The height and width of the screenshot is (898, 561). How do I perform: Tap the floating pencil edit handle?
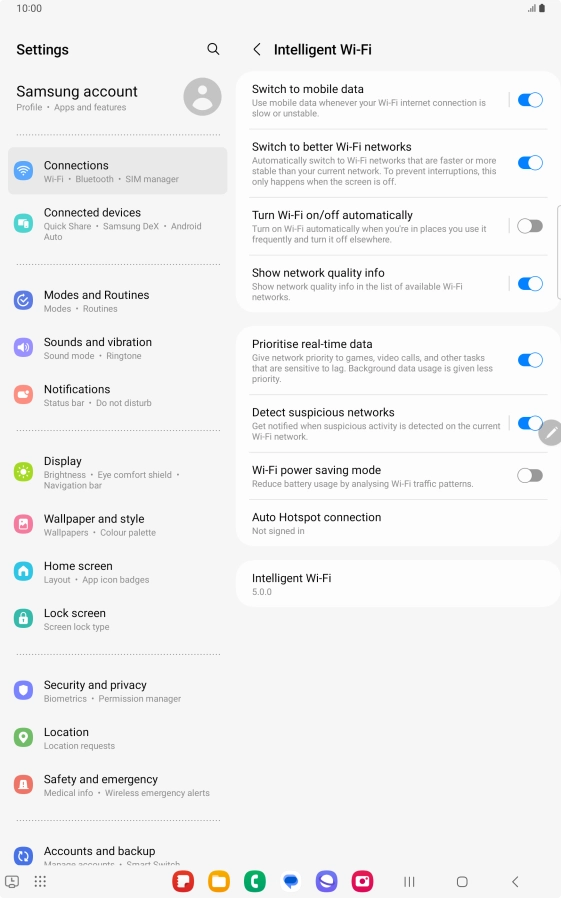click(x=550, y=433)
